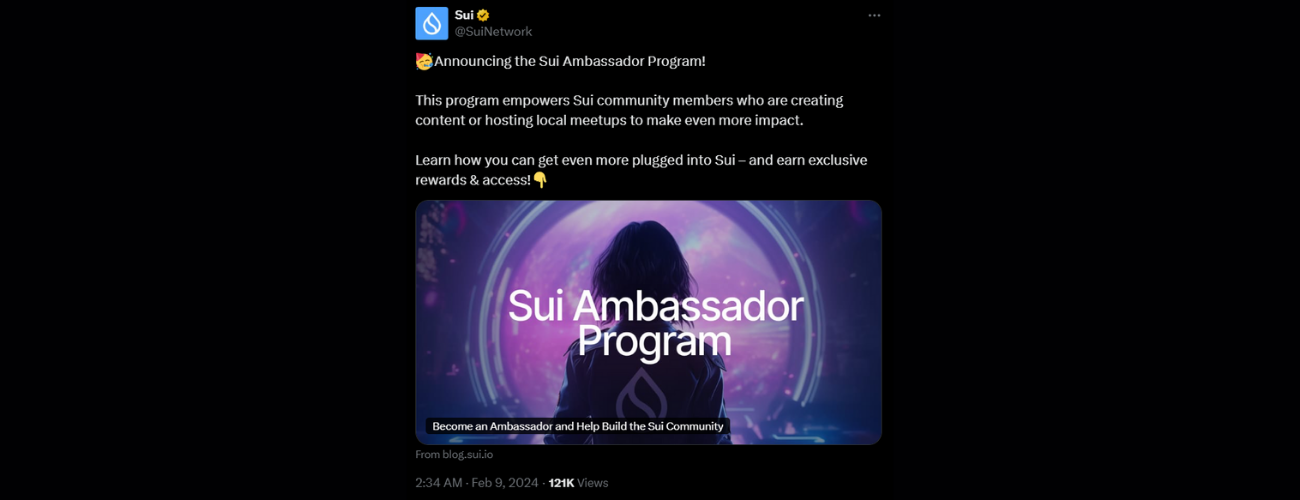1300x500 pixels.
Task: Click the 'Become an Ambassador' card caption
Action: pyautogui.click(x=578, y=426)
